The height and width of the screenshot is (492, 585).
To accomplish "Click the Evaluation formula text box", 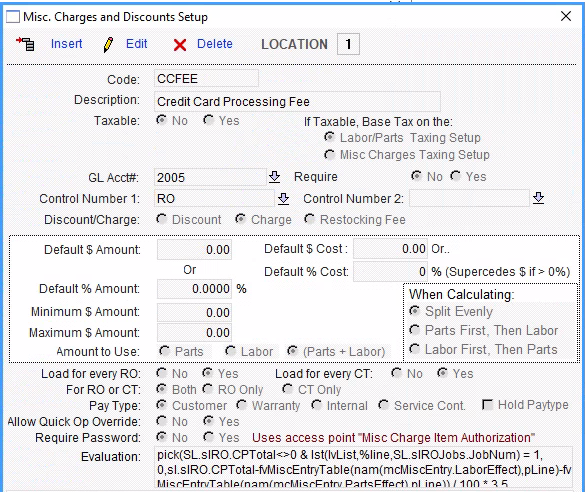I will pos(363,467).
